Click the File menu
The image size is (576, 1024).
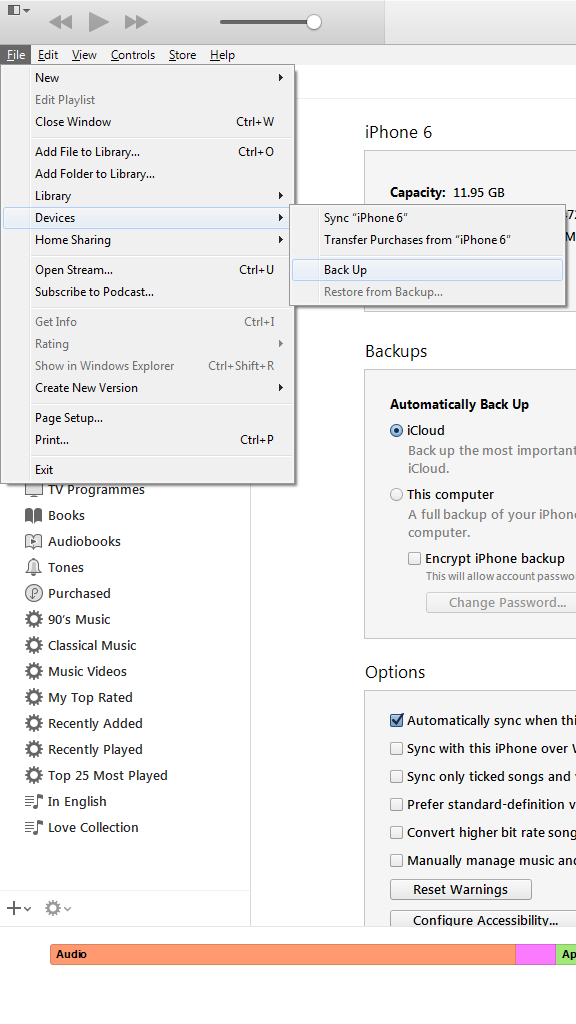point(16,55)
